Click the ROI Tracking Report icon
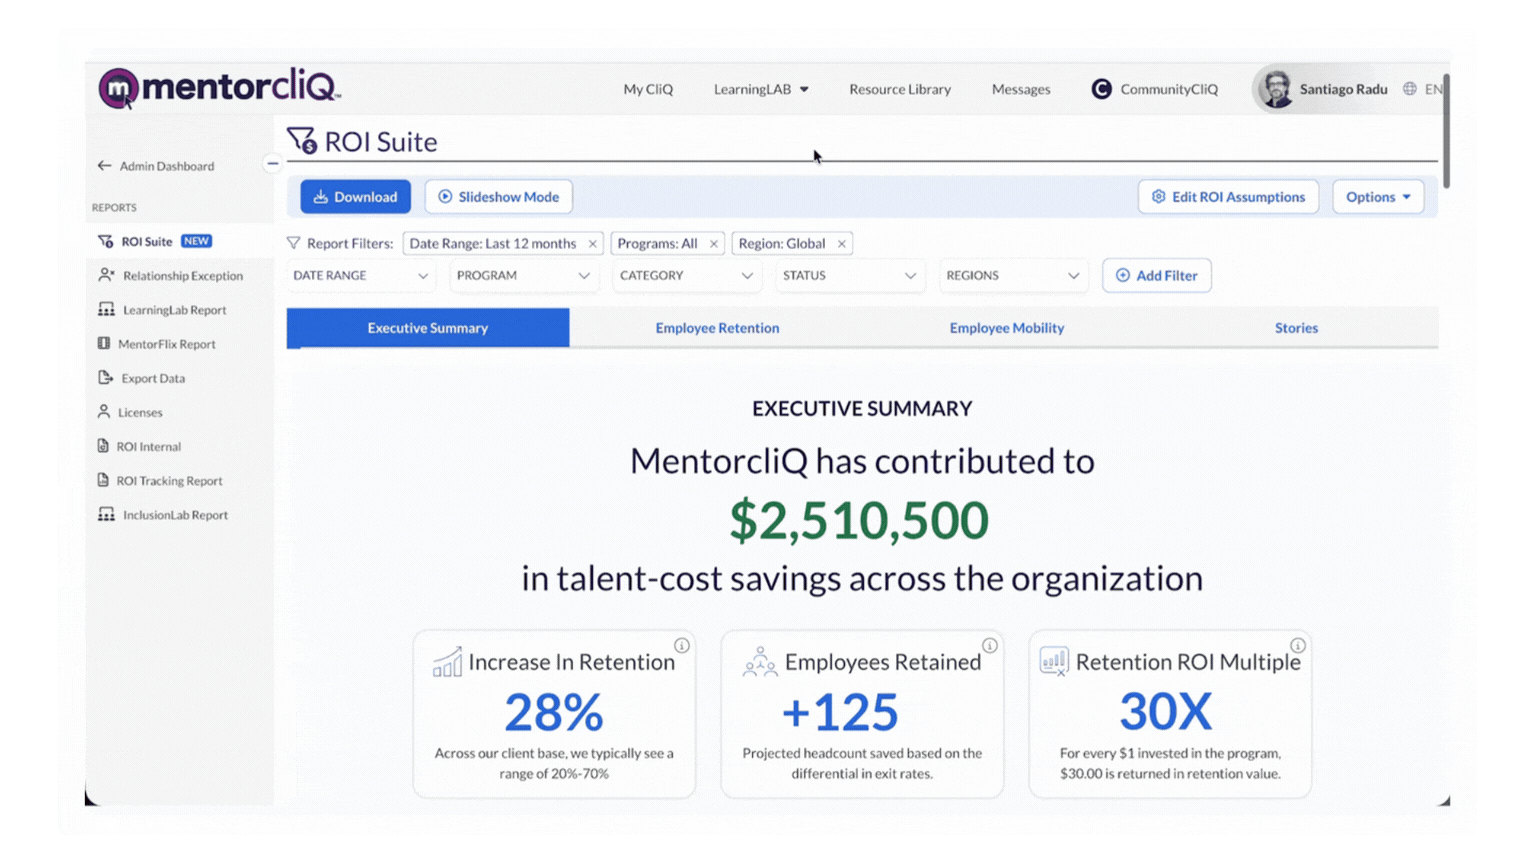 [103, 480]
